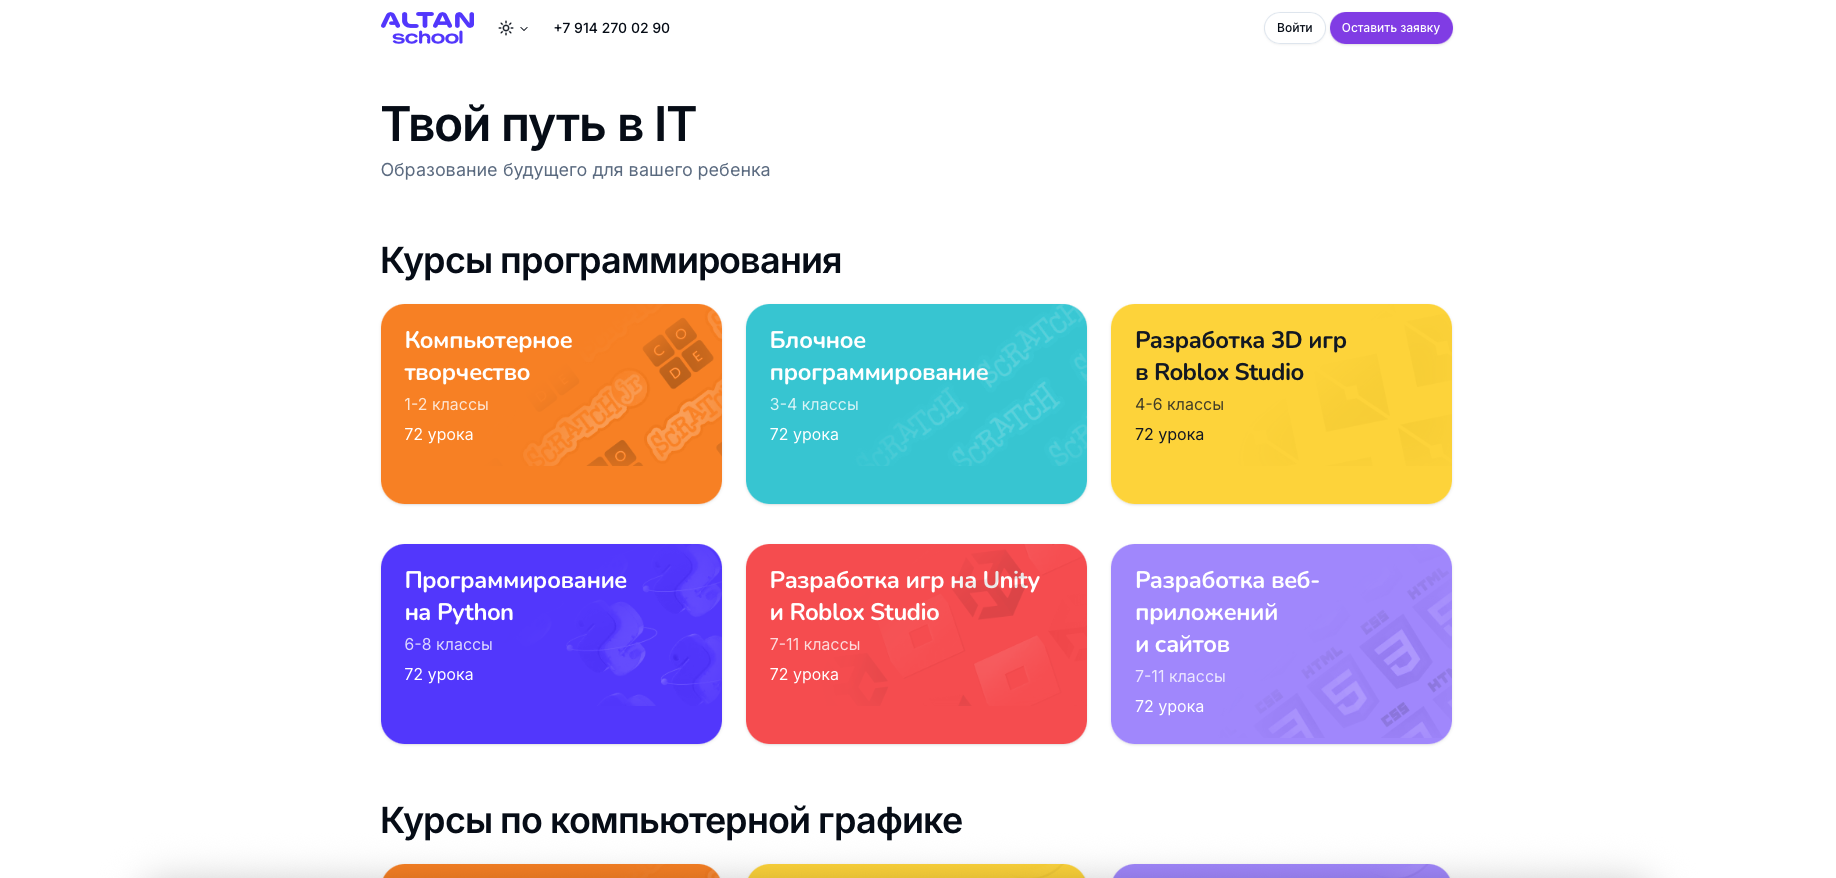1836x878 pixels.
Task: Click the Altan School logo
Action: point(427,28)
